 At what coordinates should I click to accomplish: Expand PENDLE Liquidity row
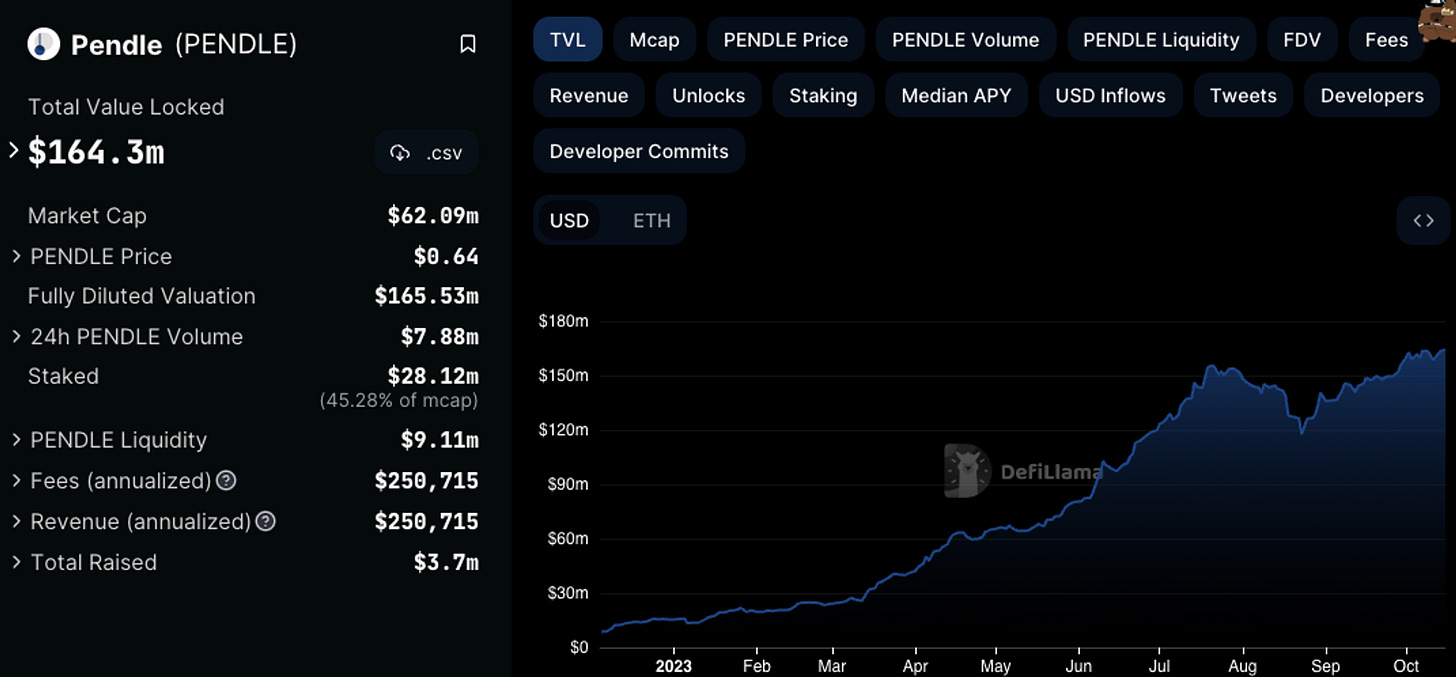[x=16, y=440]
